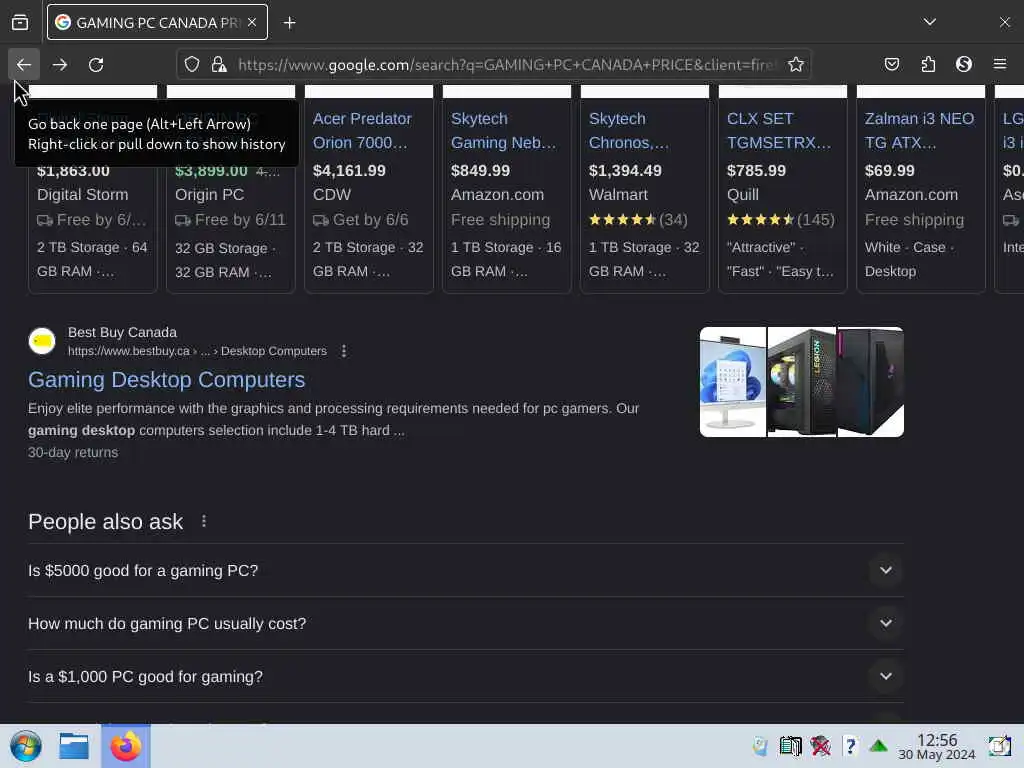
Task: Open the Extensions puzzle icon
Action: tap(928, 64)
